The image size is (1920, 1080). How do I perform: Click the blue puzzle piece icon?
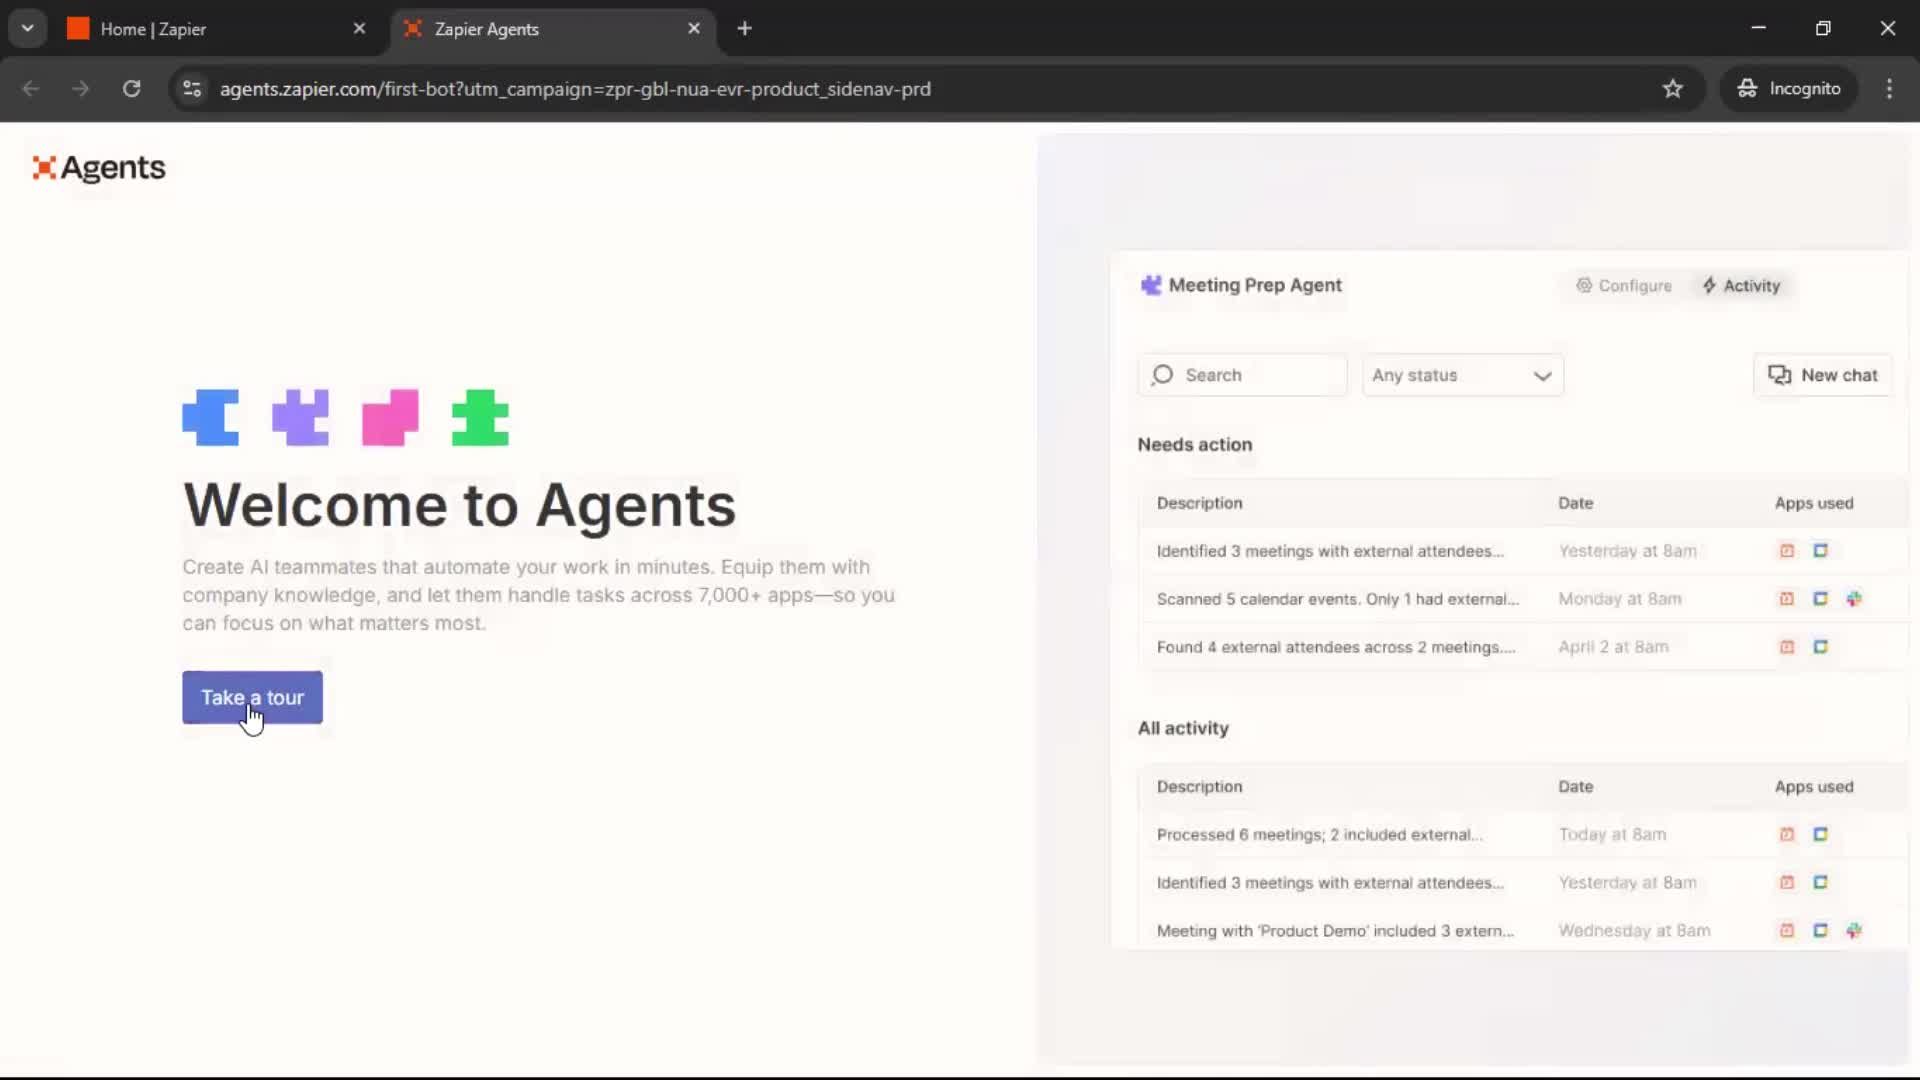point(211,417)
